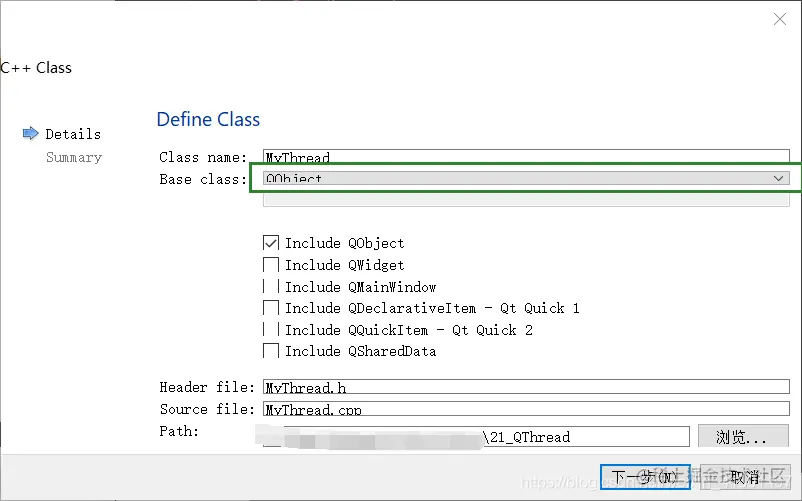This screenshot has height=501, width=802.
Task: Click the Class name: label
Action: 203,157
